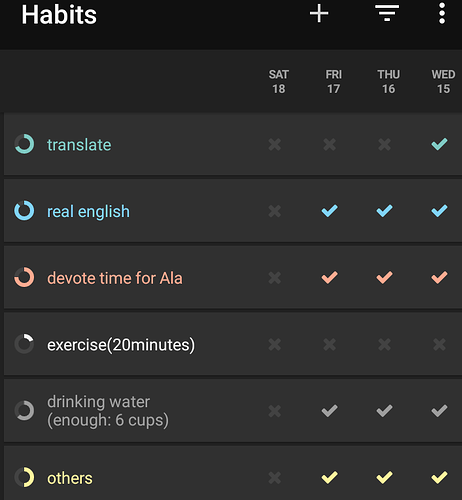Image resolution: width=462 pixels, height=500 pixels.
Task: Click the others habit yellow ring
Action: pos(24,477)
